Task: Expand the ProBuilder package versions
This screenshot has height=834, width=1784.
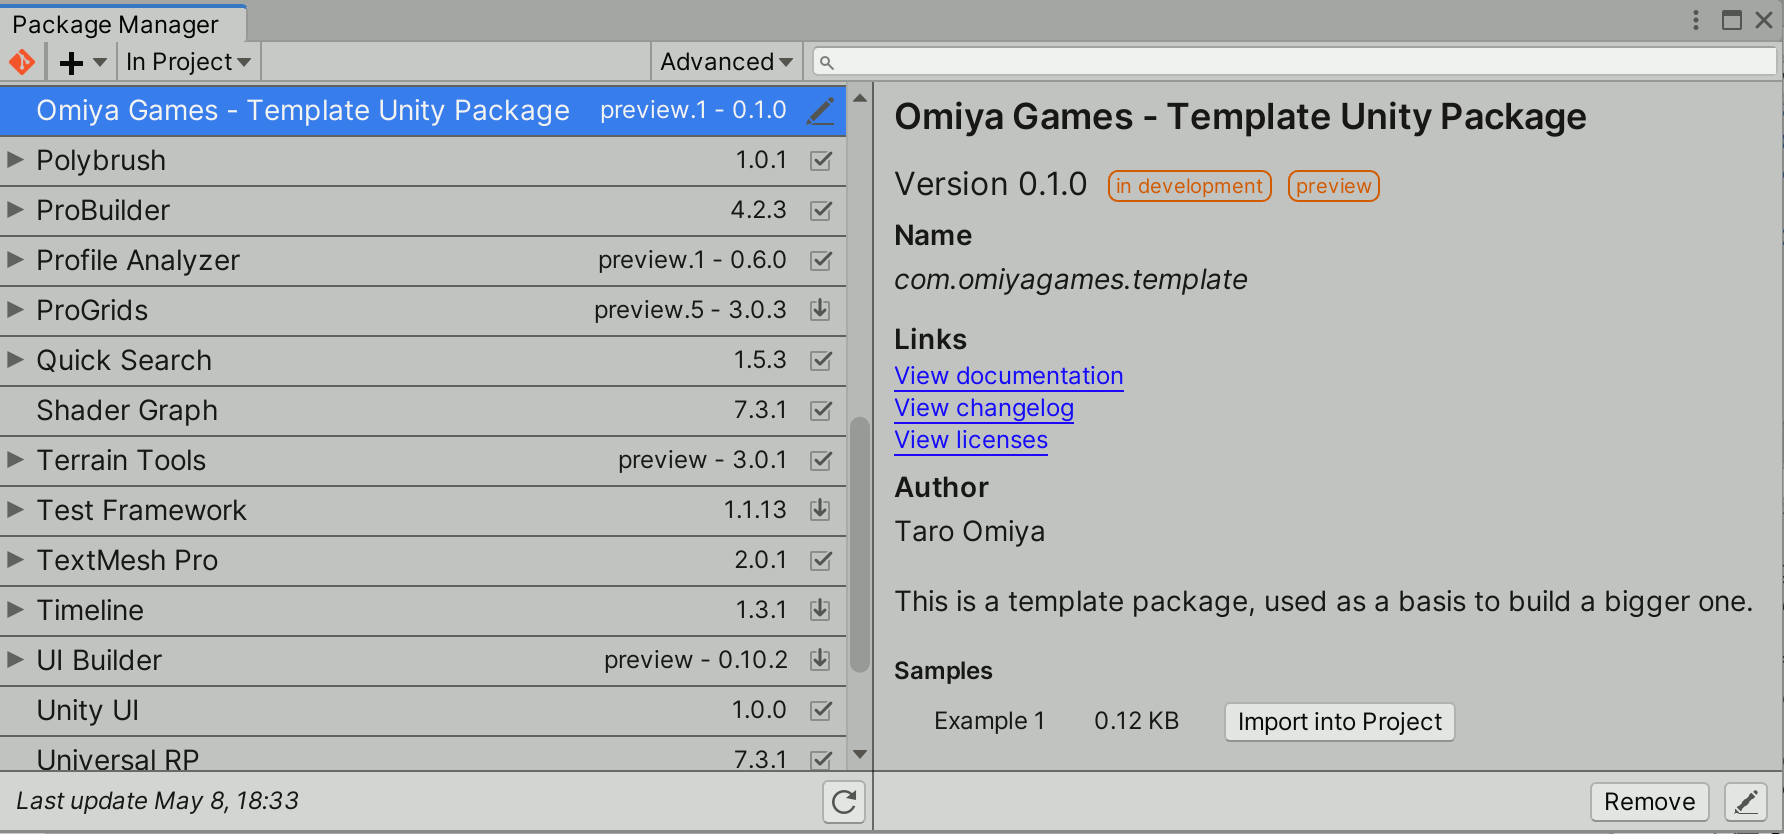Action: pyautogui.click(x=15, y=209)
